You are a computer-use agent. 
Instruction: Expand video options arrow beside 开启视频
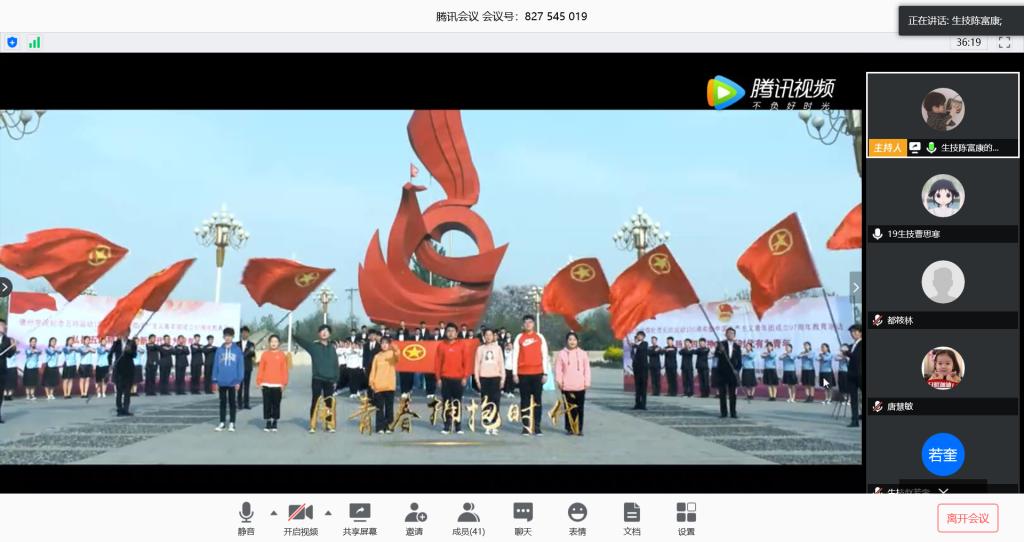328,513
